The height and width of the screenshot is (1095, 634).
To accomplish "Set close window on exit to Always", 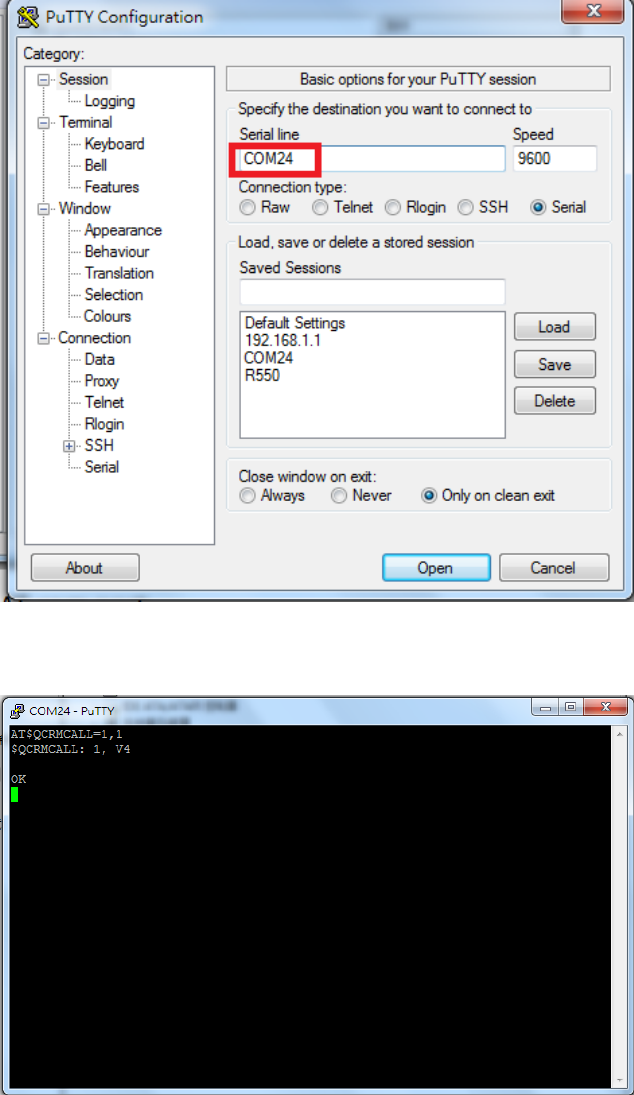I will click(247, 496).
